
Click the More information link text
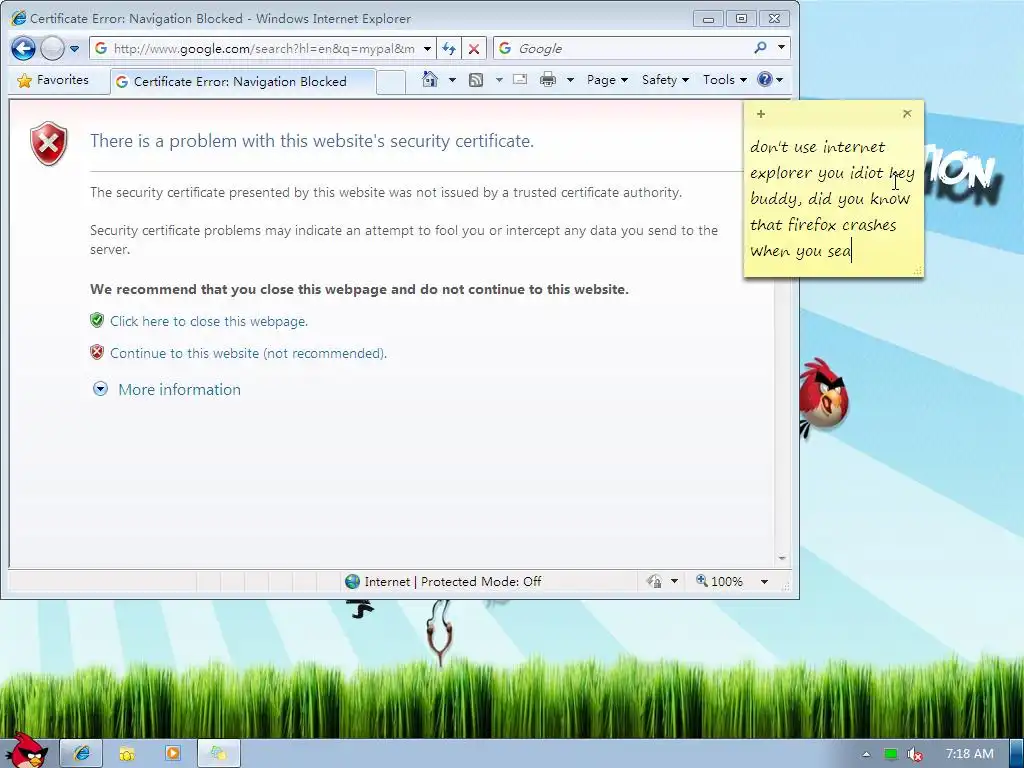point(180,389)
